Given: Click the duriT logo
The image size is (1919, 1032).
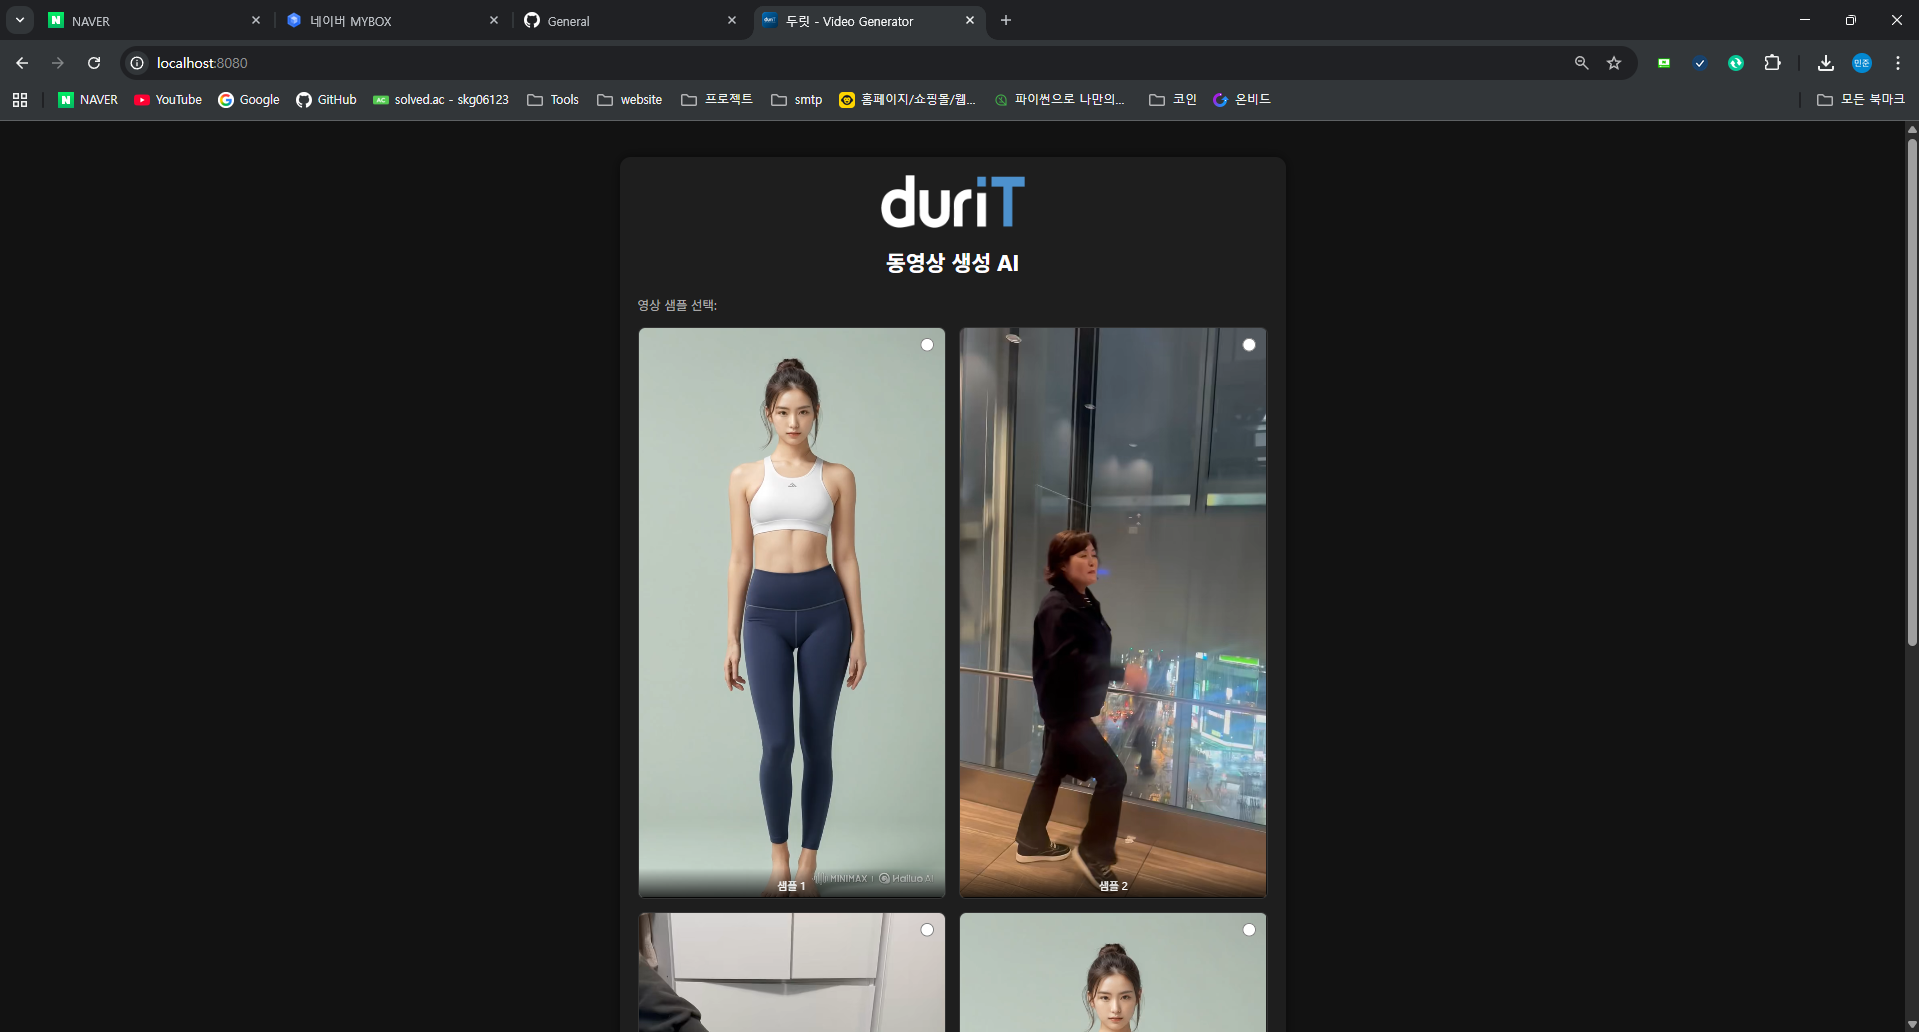Looking at the screenshot, I should [952, 202].
